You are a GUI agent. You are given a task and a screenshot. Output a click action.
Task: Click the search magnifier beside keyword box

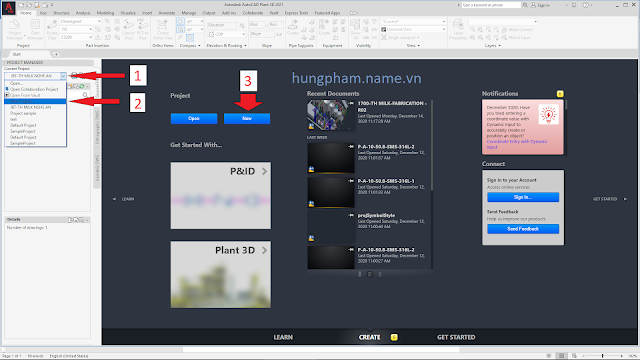[525, 5]
